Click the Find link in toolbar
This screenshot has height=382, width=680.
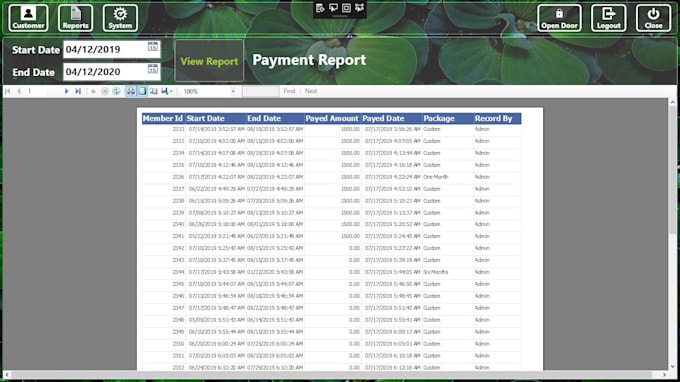pyautogui.click(x=289, y=91)
